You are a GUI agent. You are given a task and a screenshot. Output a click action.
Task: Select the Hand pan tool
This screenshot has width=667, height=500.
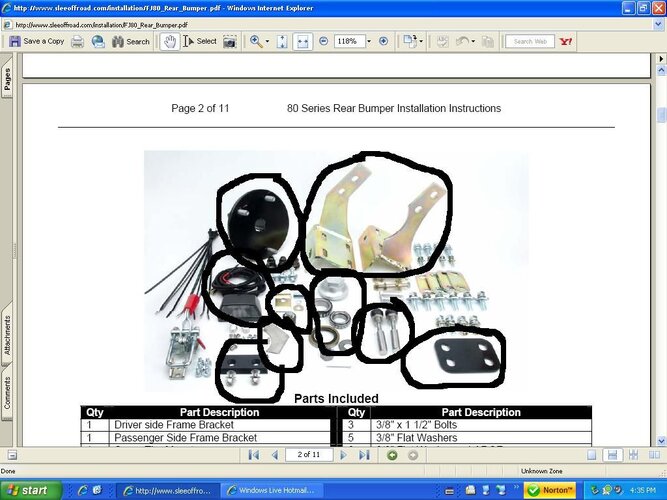coord(170,41)
